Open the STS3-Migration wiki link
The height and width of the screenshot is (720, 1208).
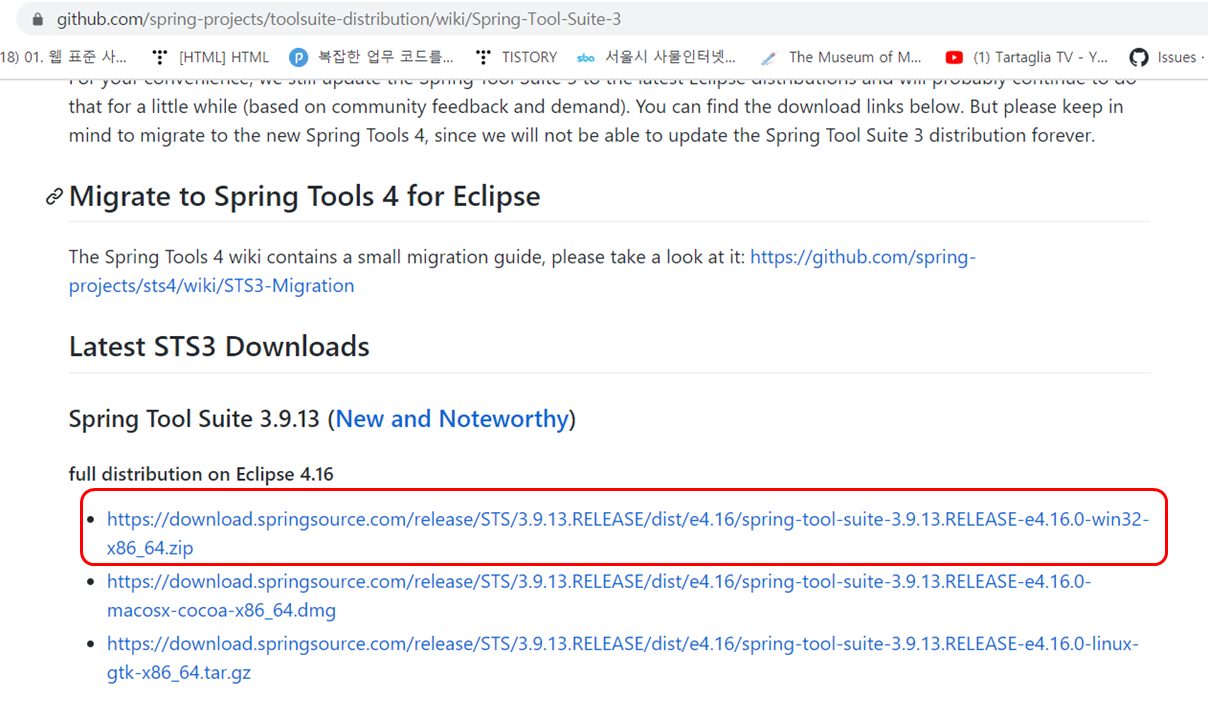(522, 271)
